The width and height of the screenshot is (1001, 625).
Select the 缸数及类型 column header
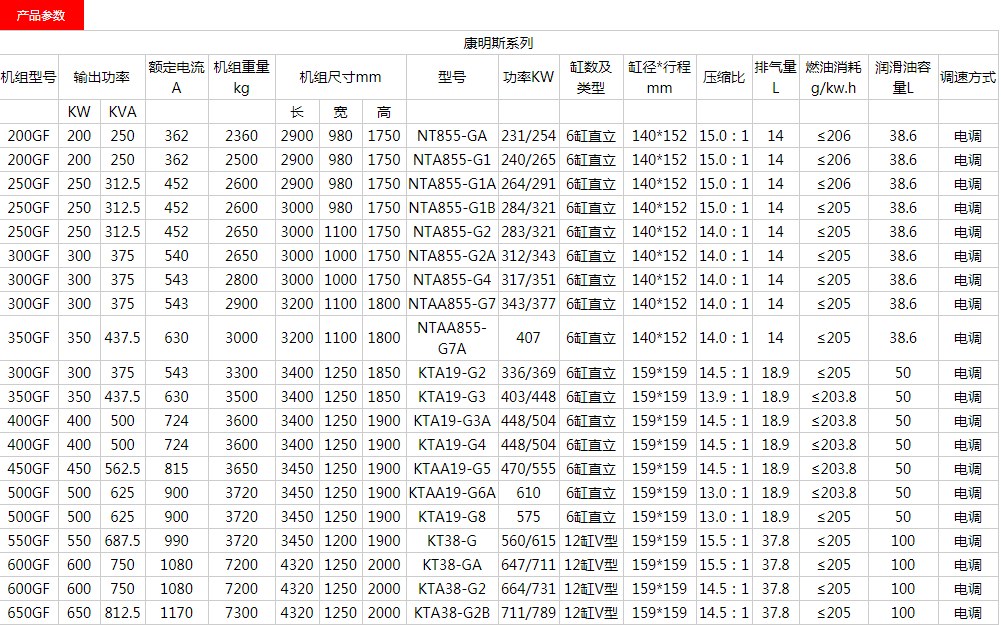pos(591,77)
